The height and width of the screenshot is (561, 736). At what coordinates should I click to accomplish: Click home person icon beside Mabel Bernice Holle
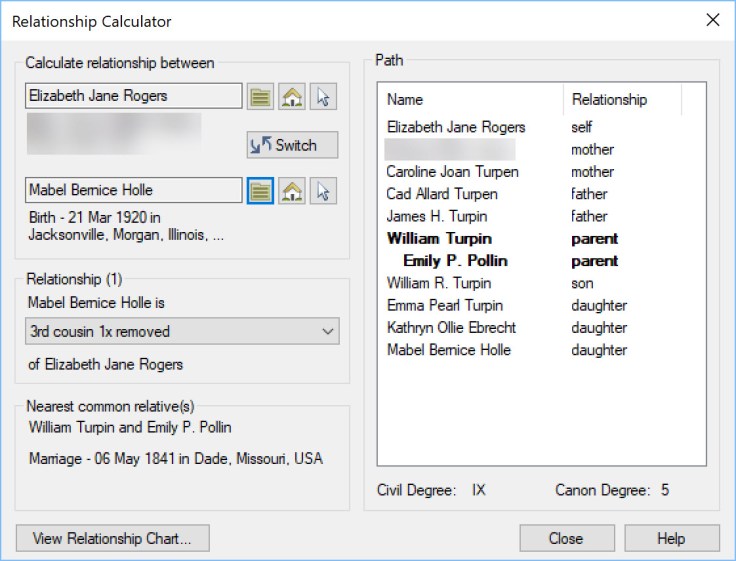(291, 191)
